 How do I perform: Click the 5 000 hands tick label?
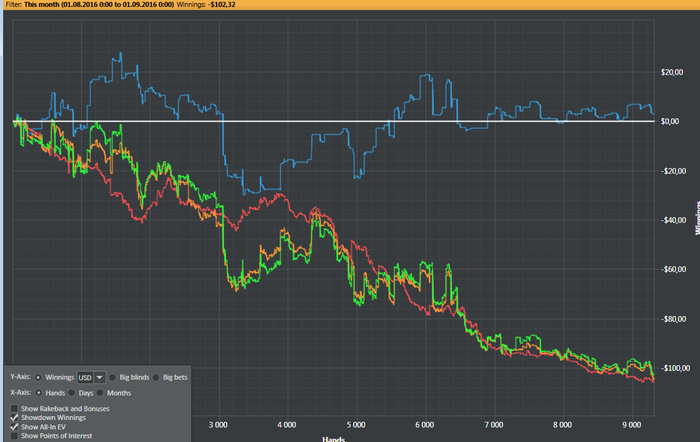356,425
